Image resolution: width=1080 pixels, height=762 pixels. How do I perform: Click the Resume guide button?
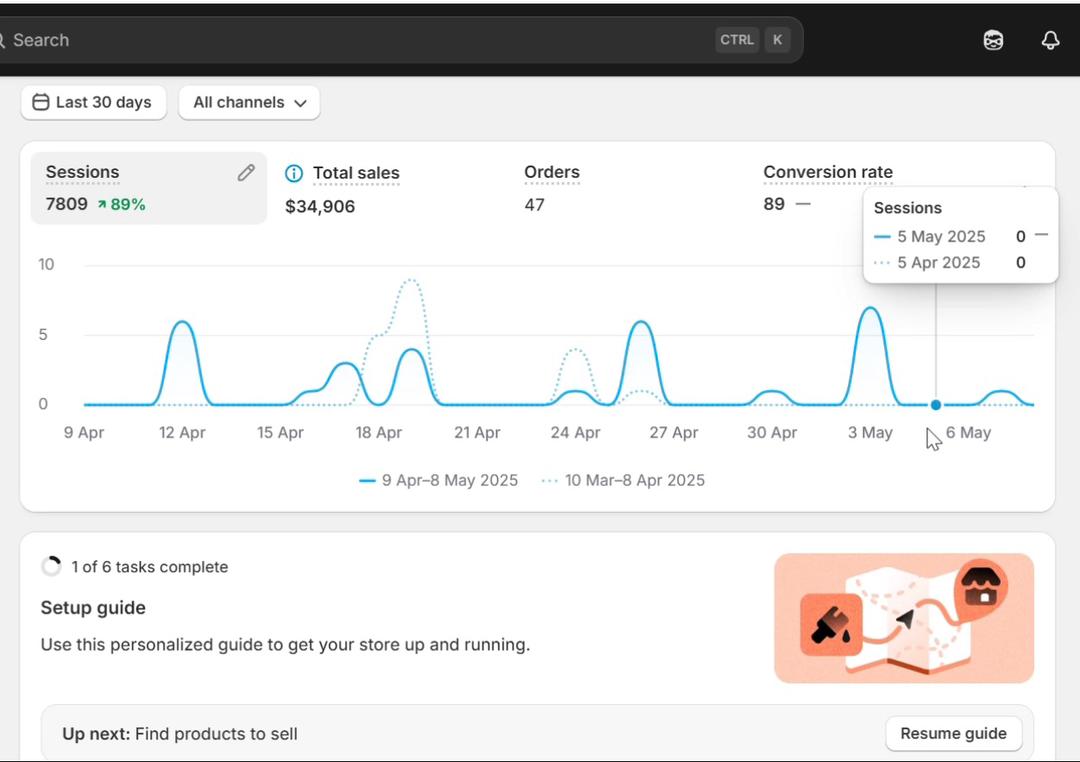[953, 734]
